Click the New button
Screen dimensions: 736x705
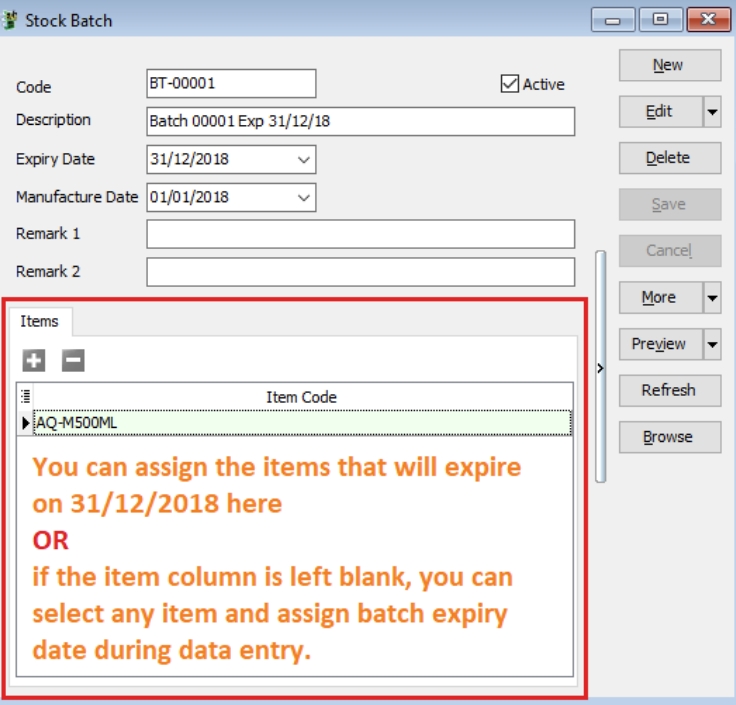pyautogui.click(x=668, y=65)
